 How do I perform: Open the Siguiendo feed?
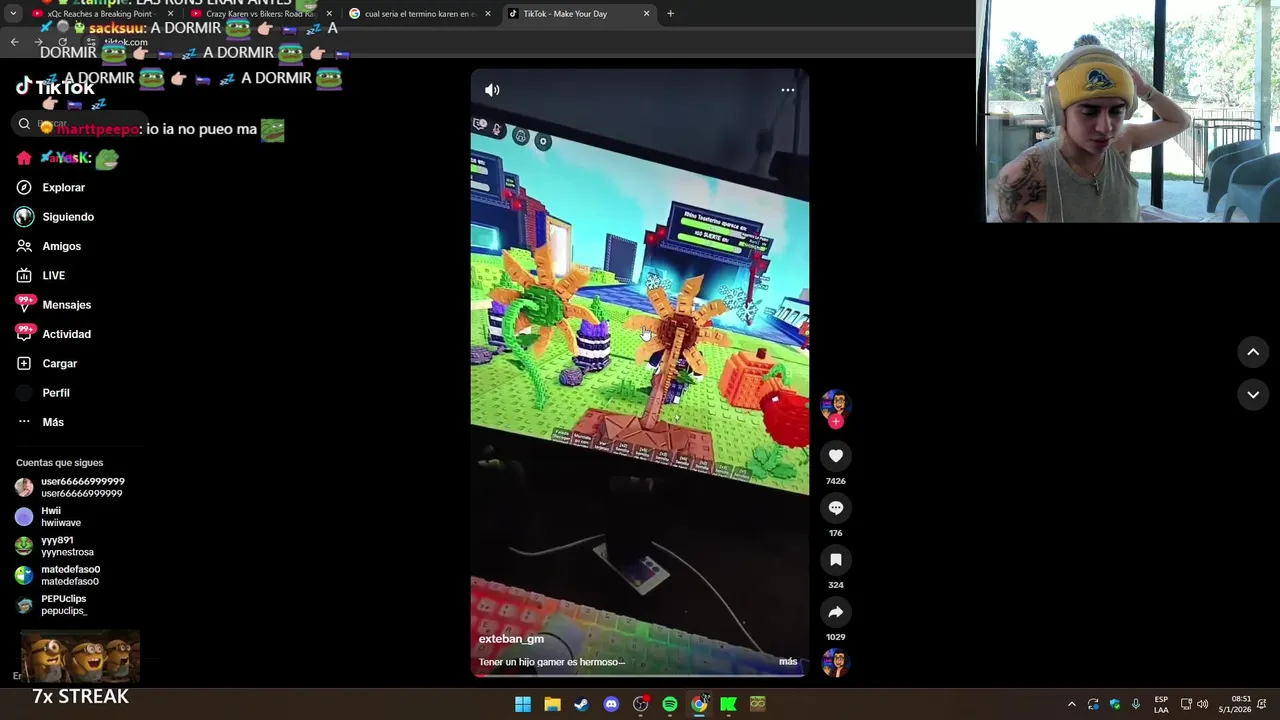(x=68, y=217)
